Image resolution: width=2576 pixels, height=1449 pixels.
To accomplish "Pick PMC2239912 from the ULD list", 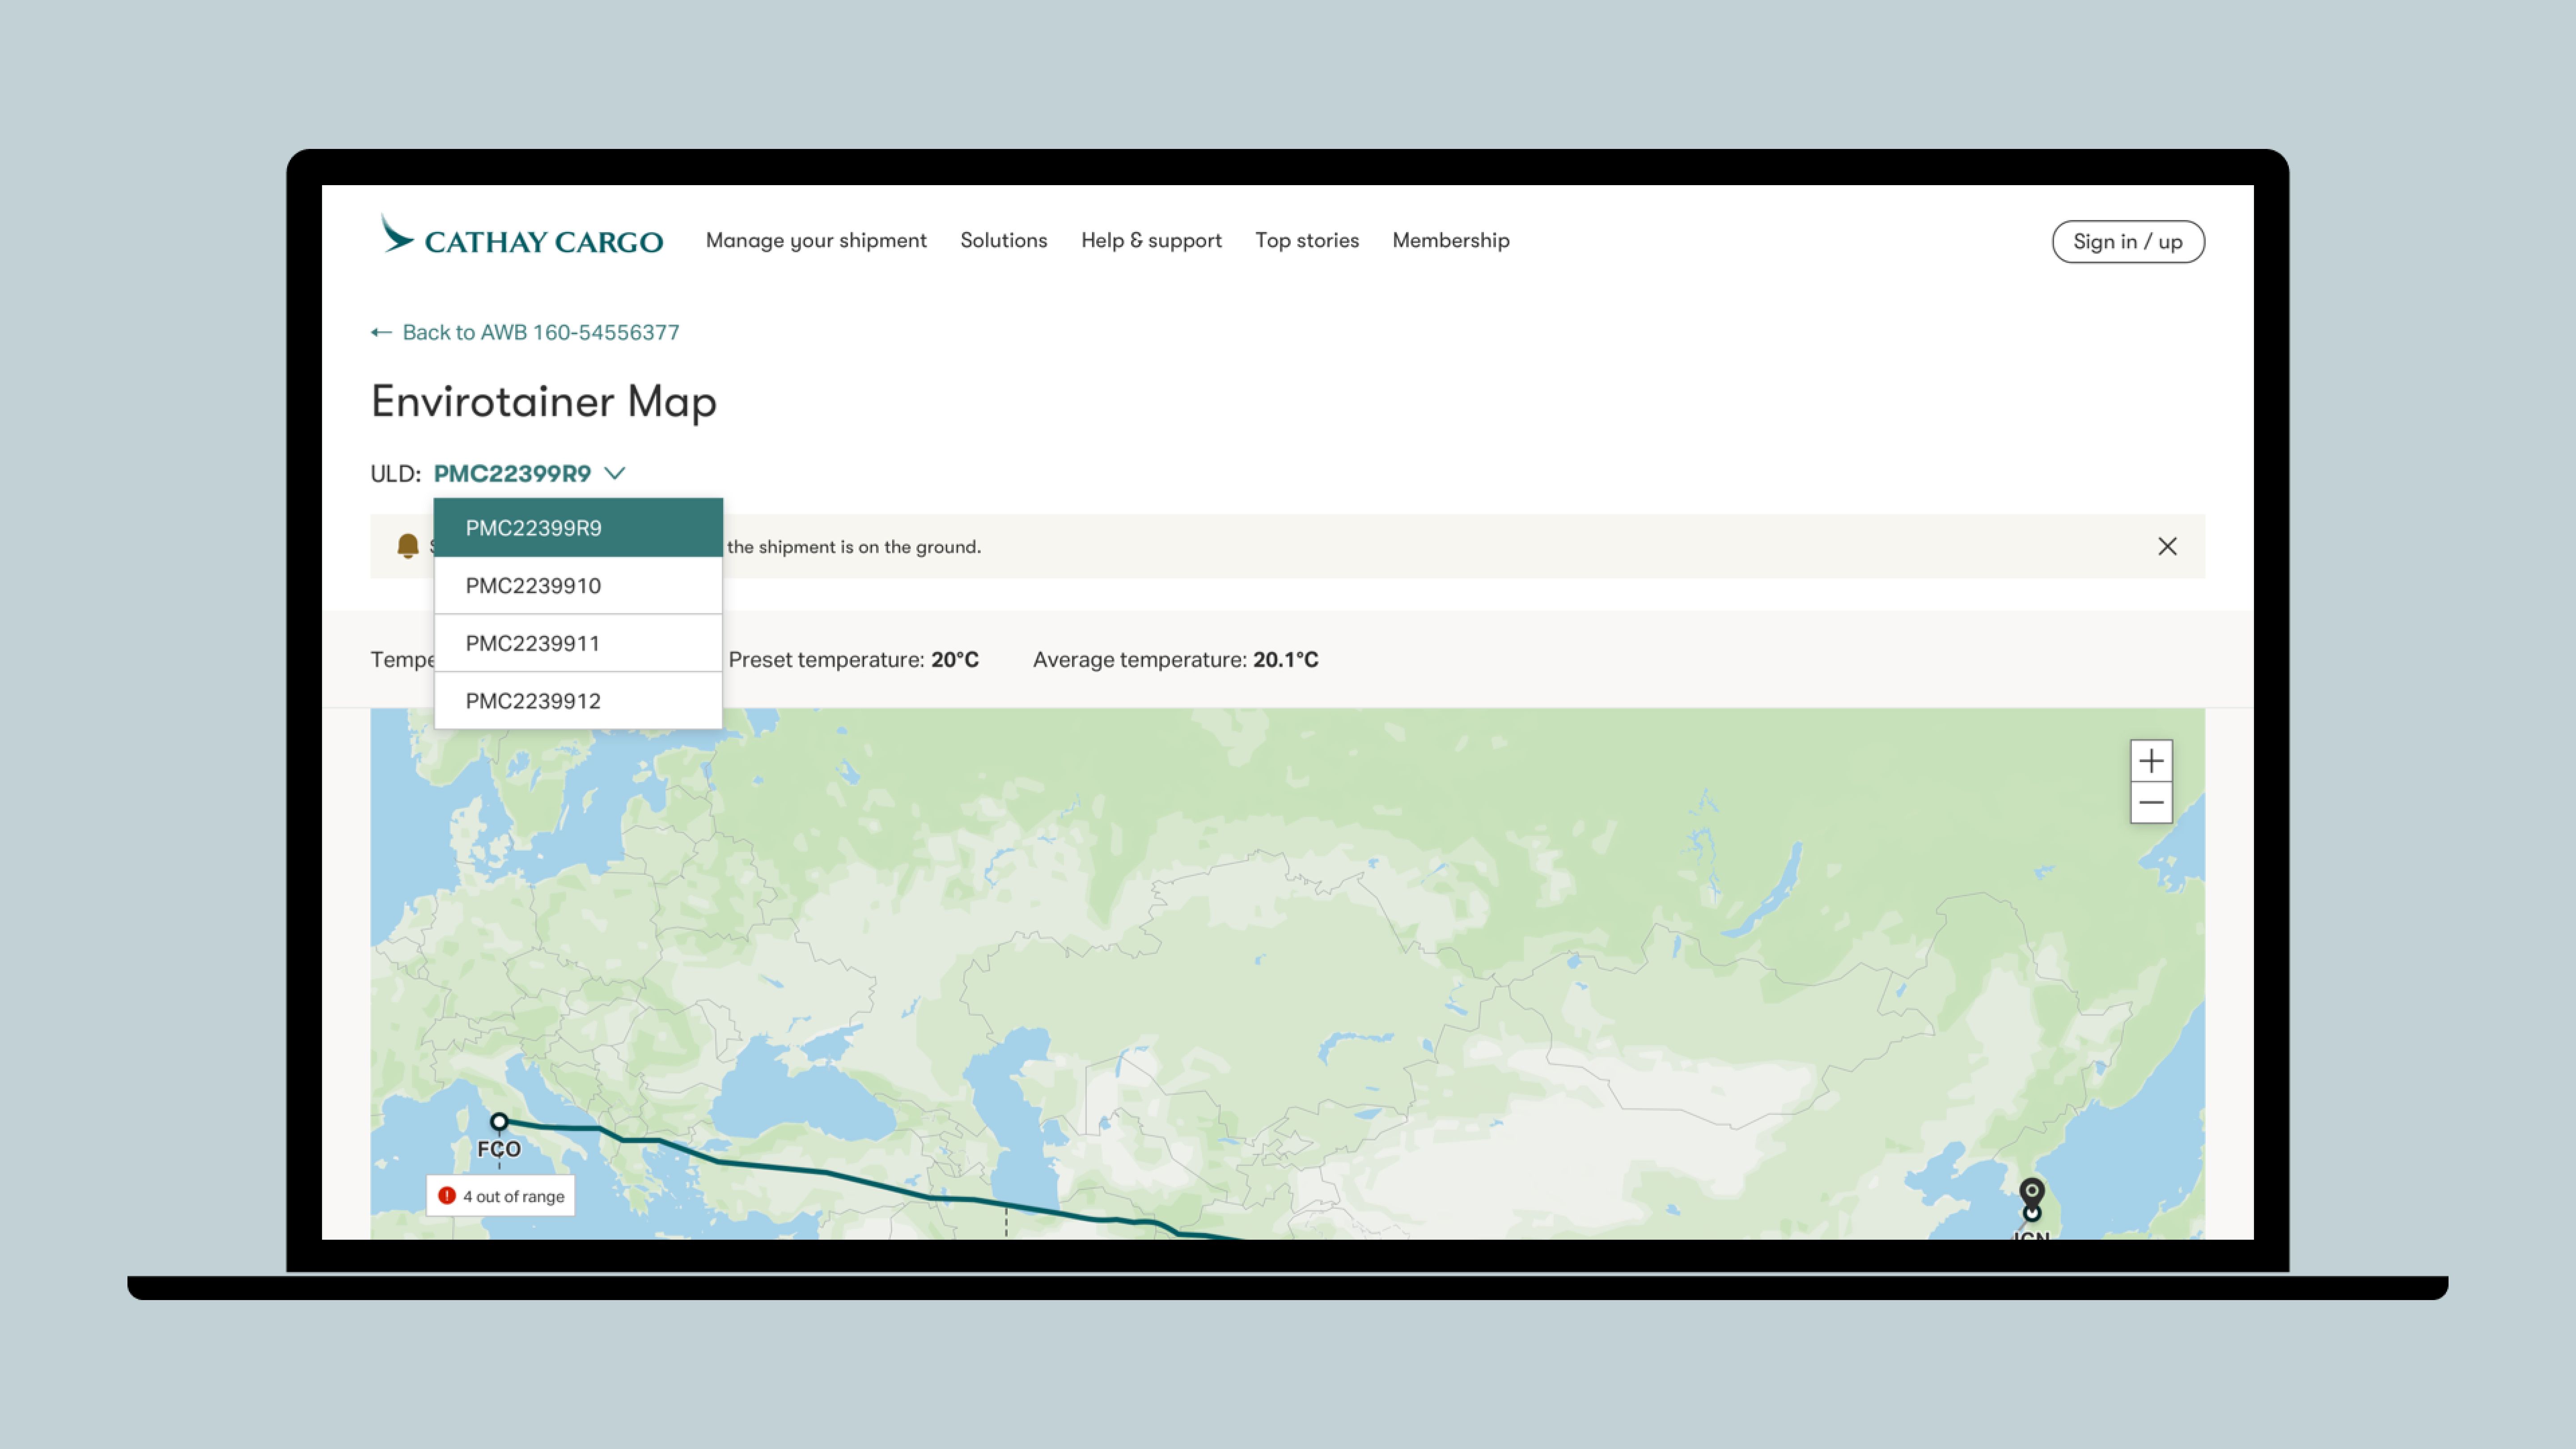I will click(578, 701).
